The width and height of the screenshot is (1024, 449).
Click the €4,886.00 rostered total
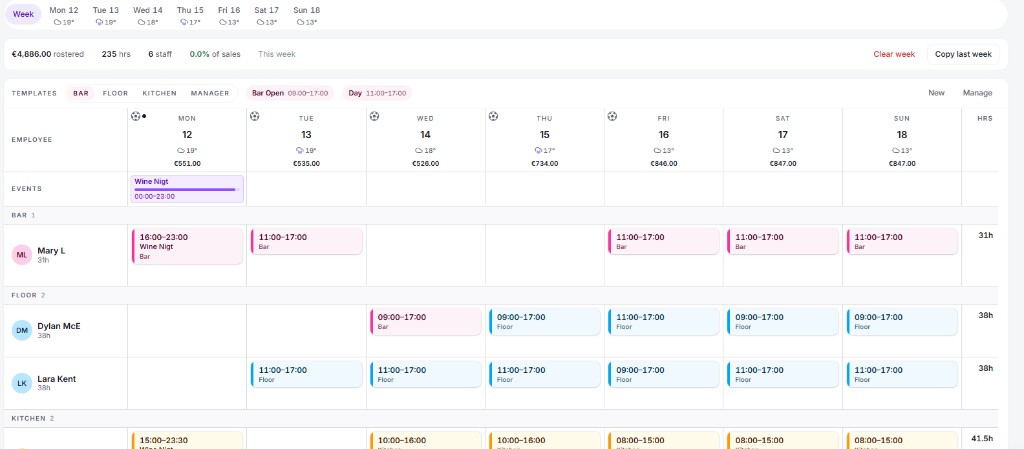(48, 54)
